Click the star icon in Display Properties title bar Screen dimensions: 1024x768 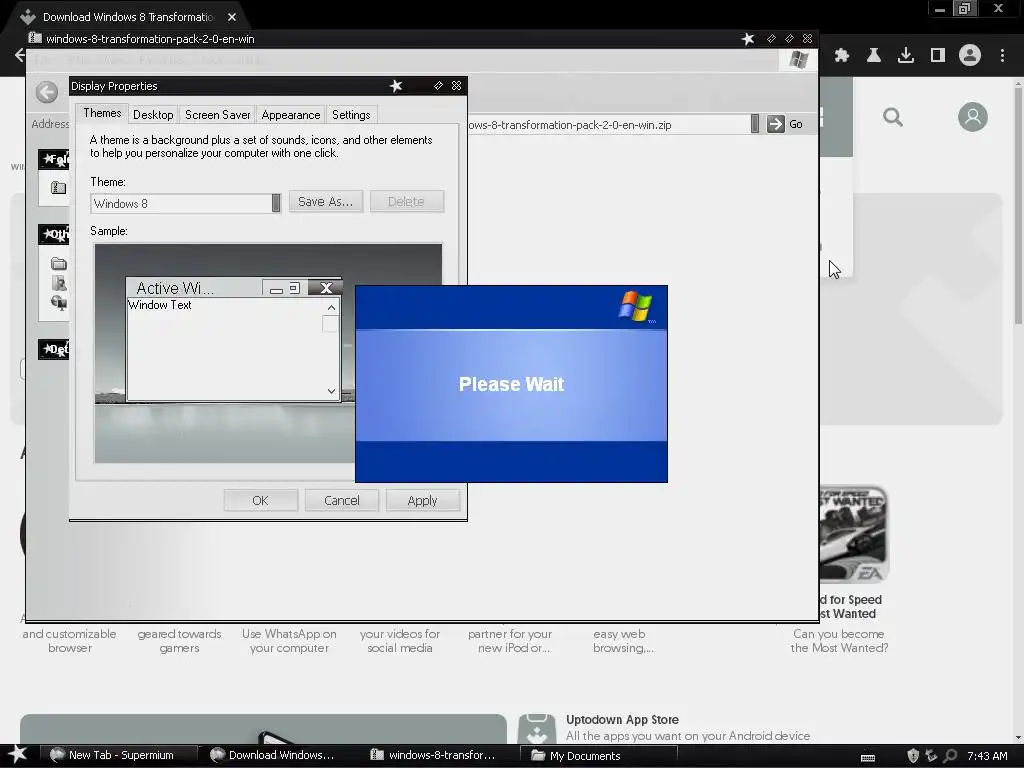[396, 86]
